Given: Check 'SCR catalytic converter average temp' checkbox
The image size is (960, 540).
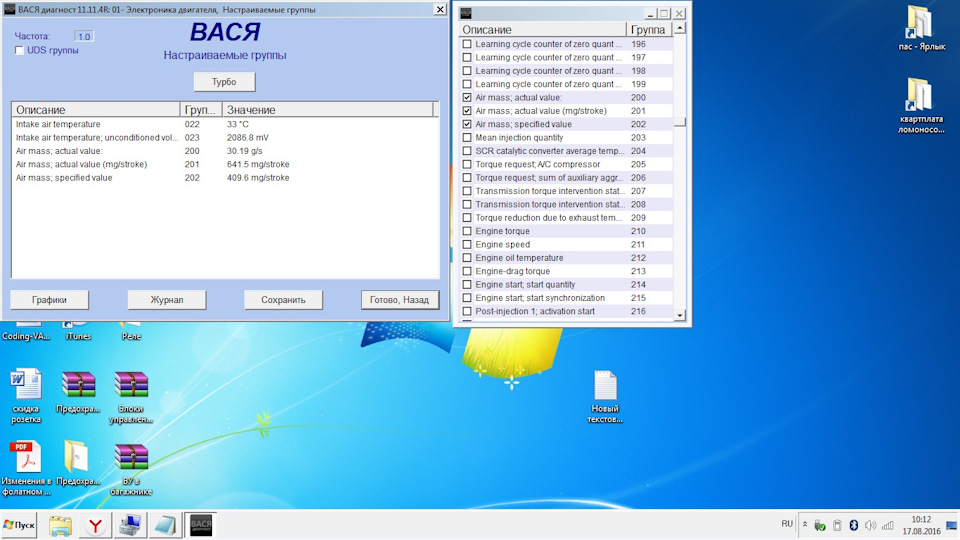Looking at the screenshot, I should point(467,151).
